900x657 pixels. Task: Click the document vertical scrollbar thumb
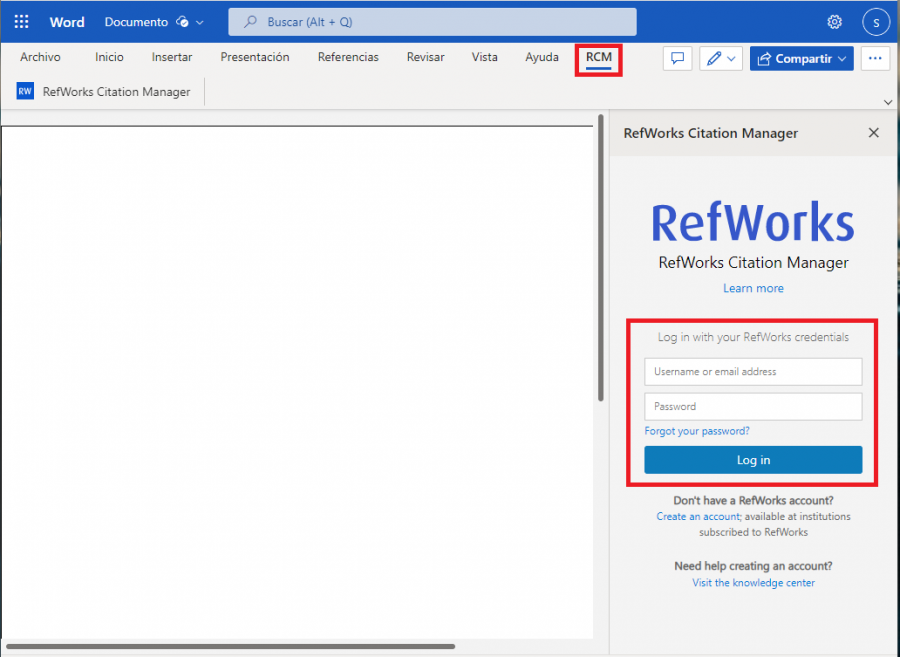(600, 258)
